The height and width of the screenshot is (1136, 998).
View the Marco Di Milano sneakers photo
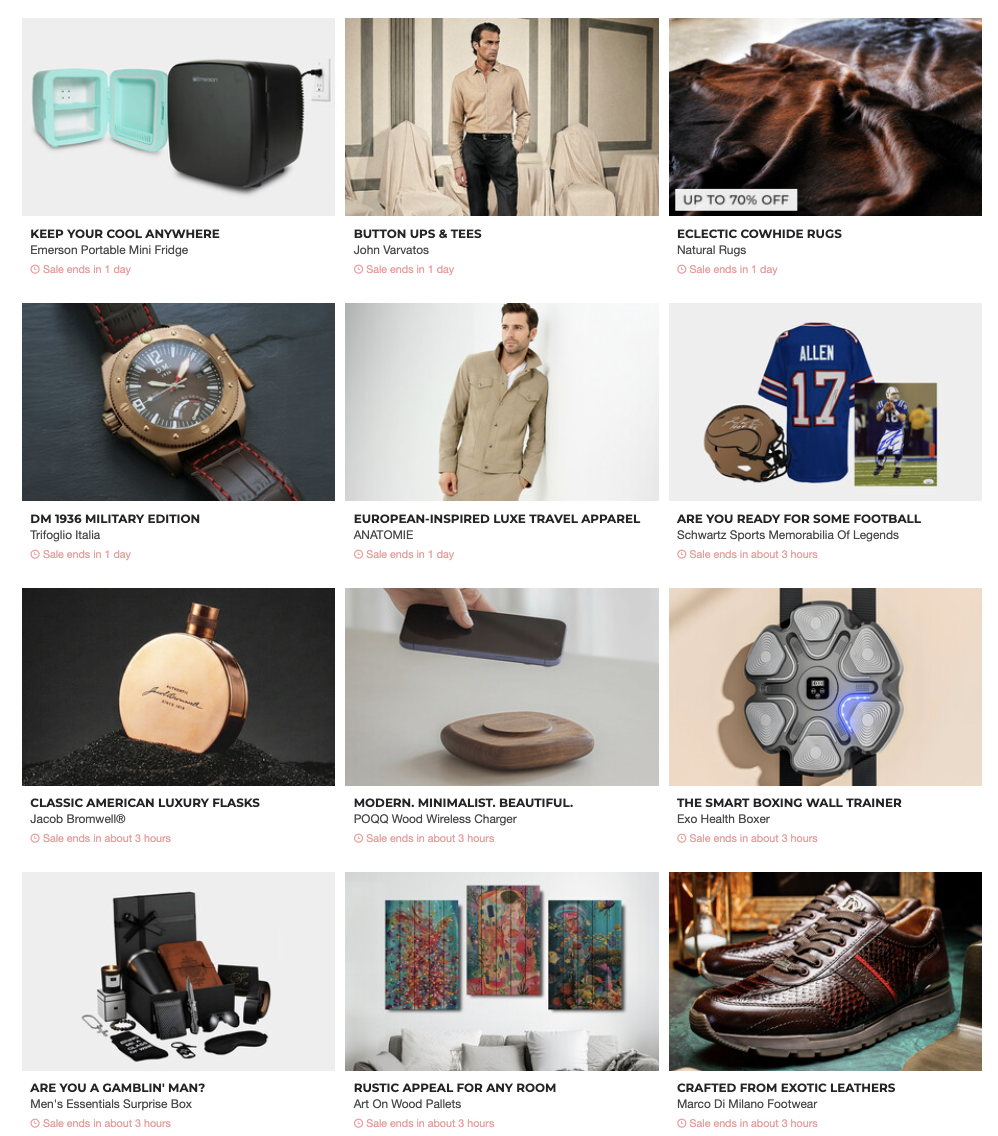pos(825,972)
